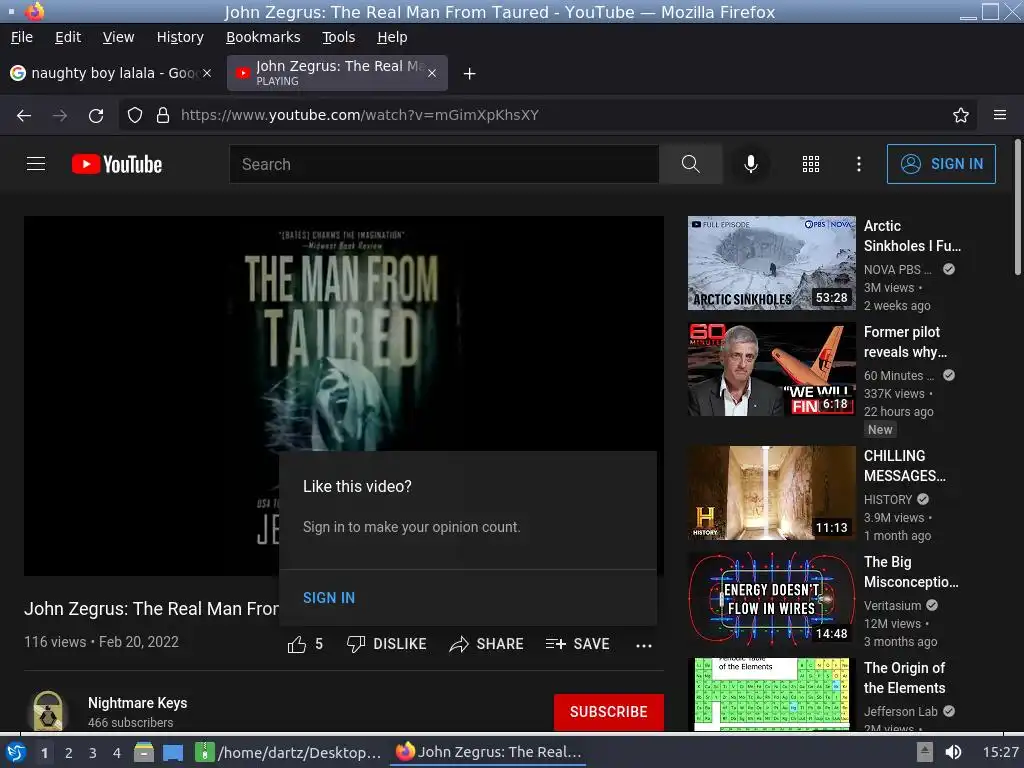Click the page vertical scrollbar
Screen dimensions: 1024x768
1017,208
